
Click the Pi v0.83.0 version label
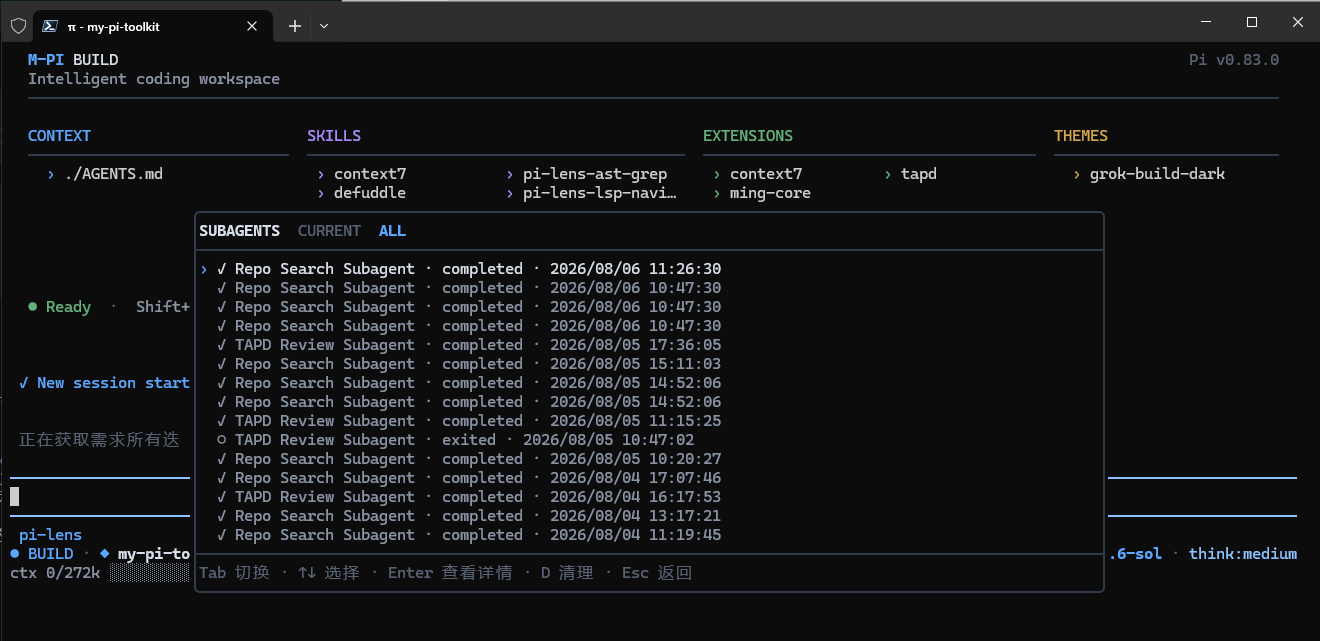click(x=1234, y=60)
